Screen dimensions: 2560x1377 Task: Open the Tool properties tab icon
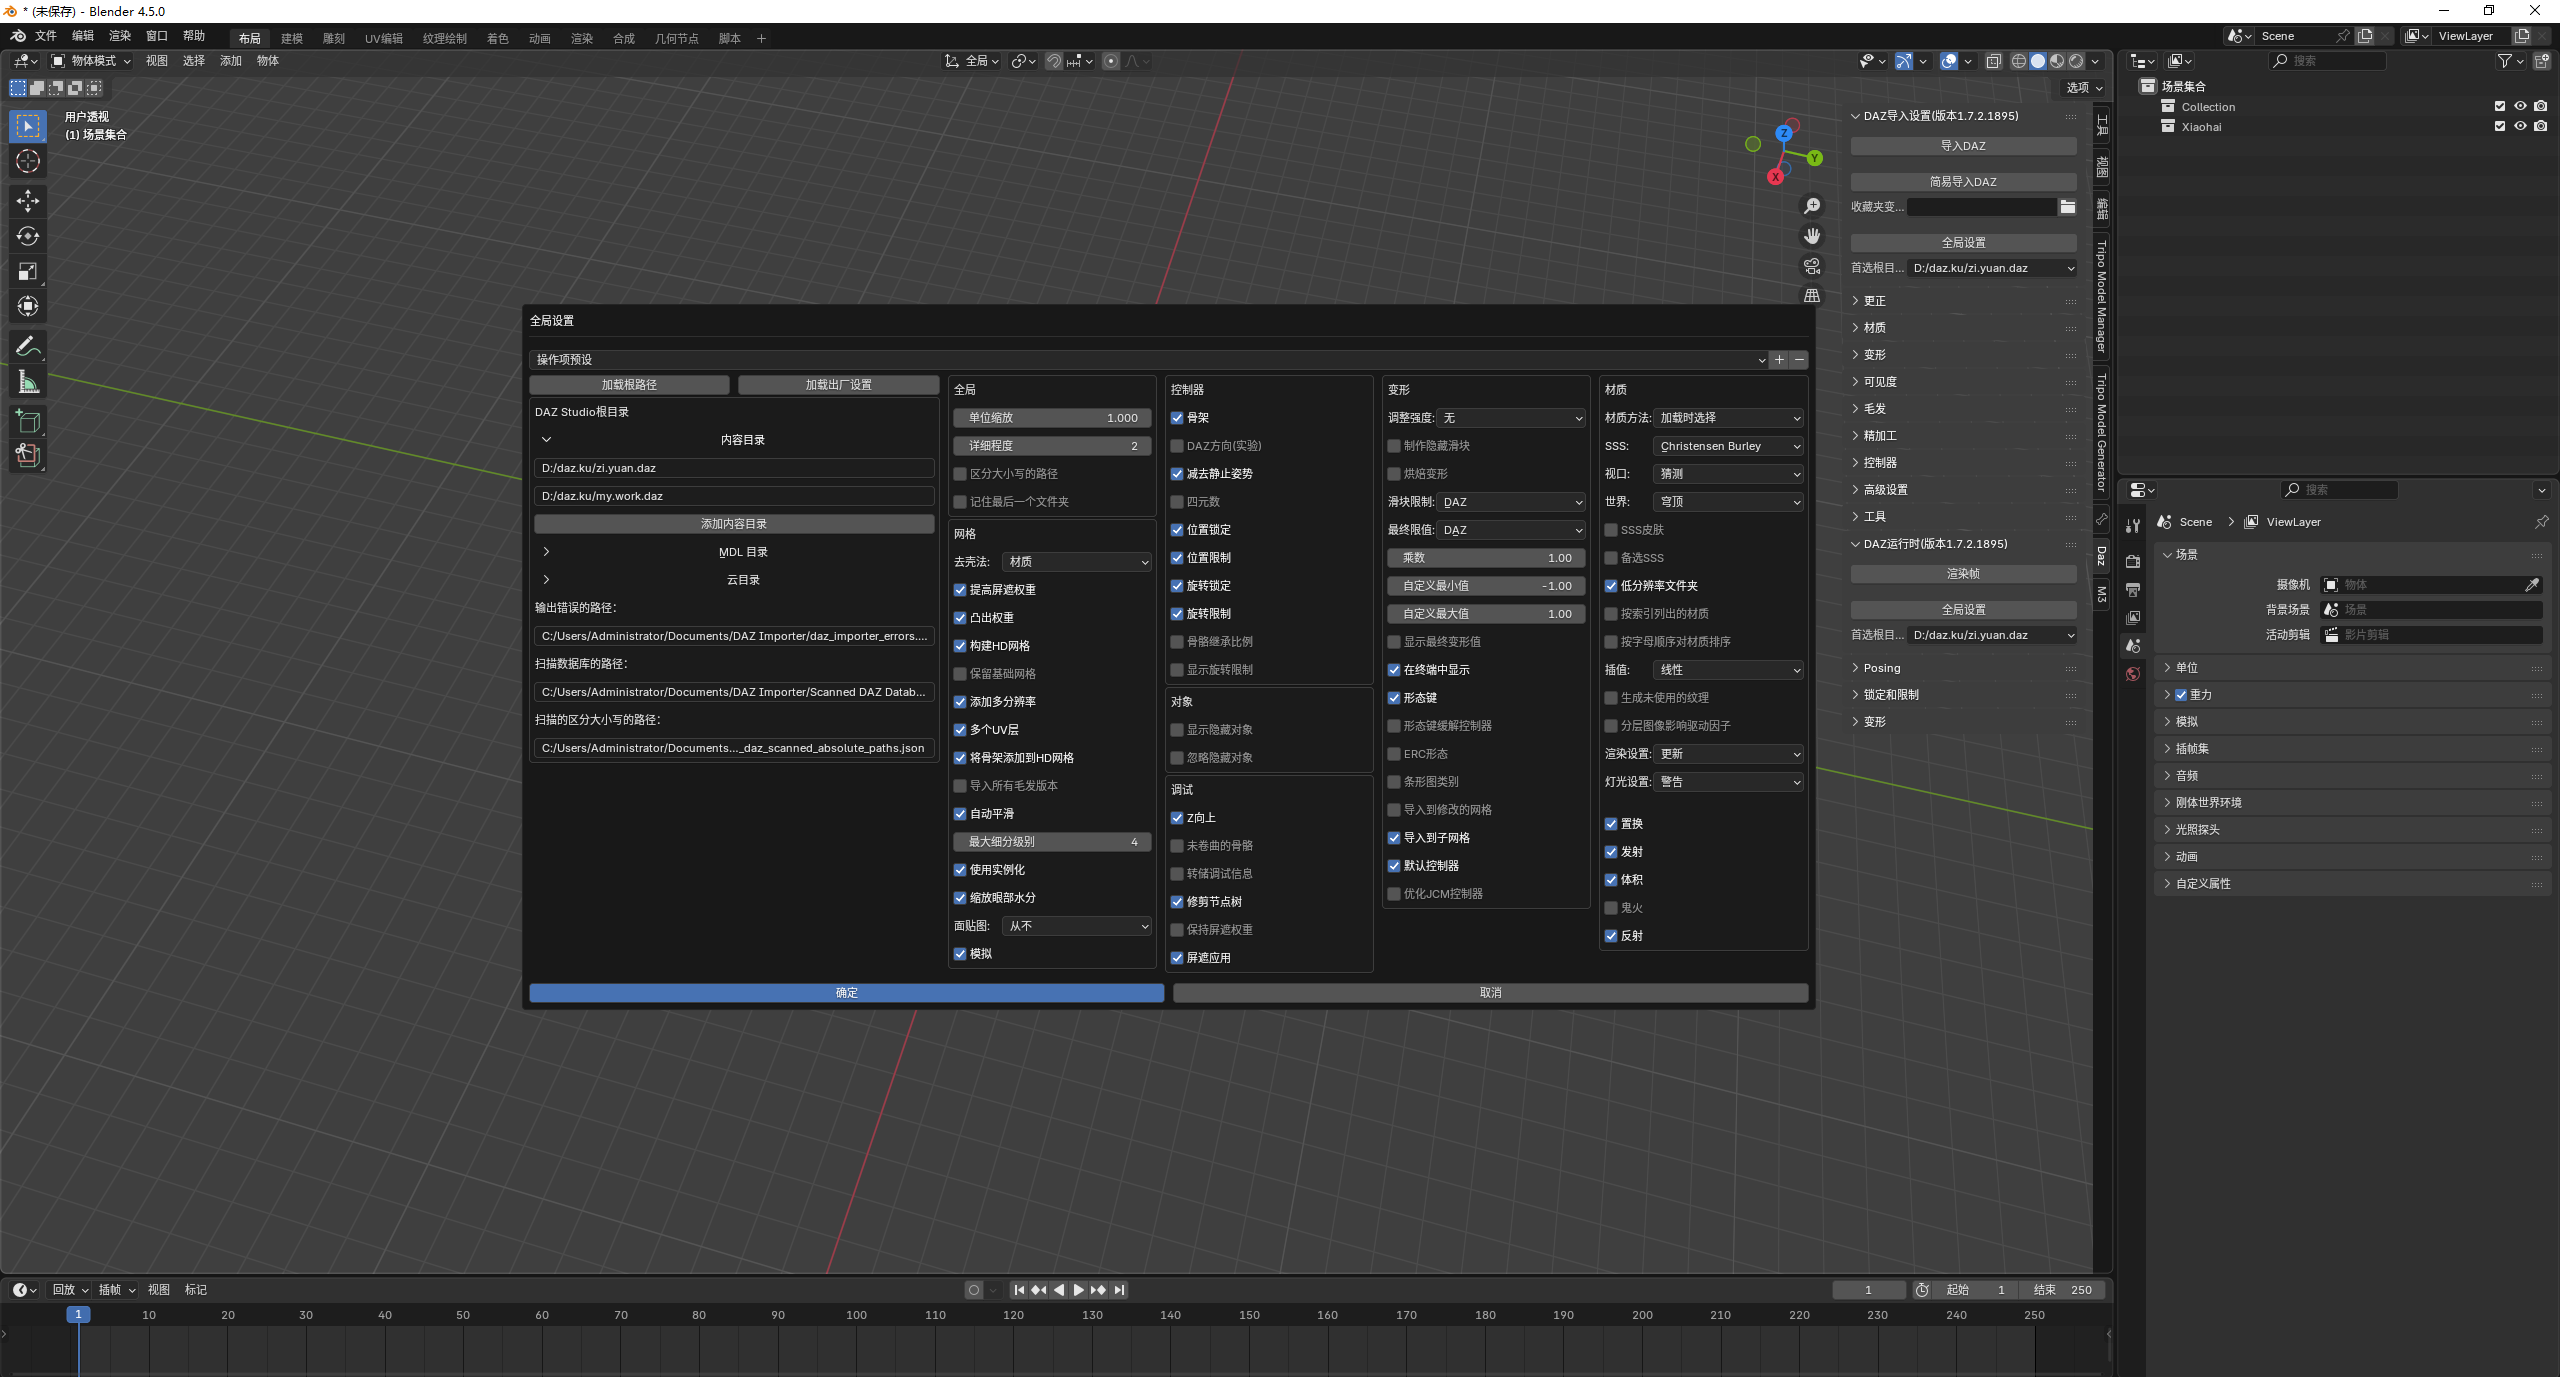pyautogui.click(x=2133, y=525)
